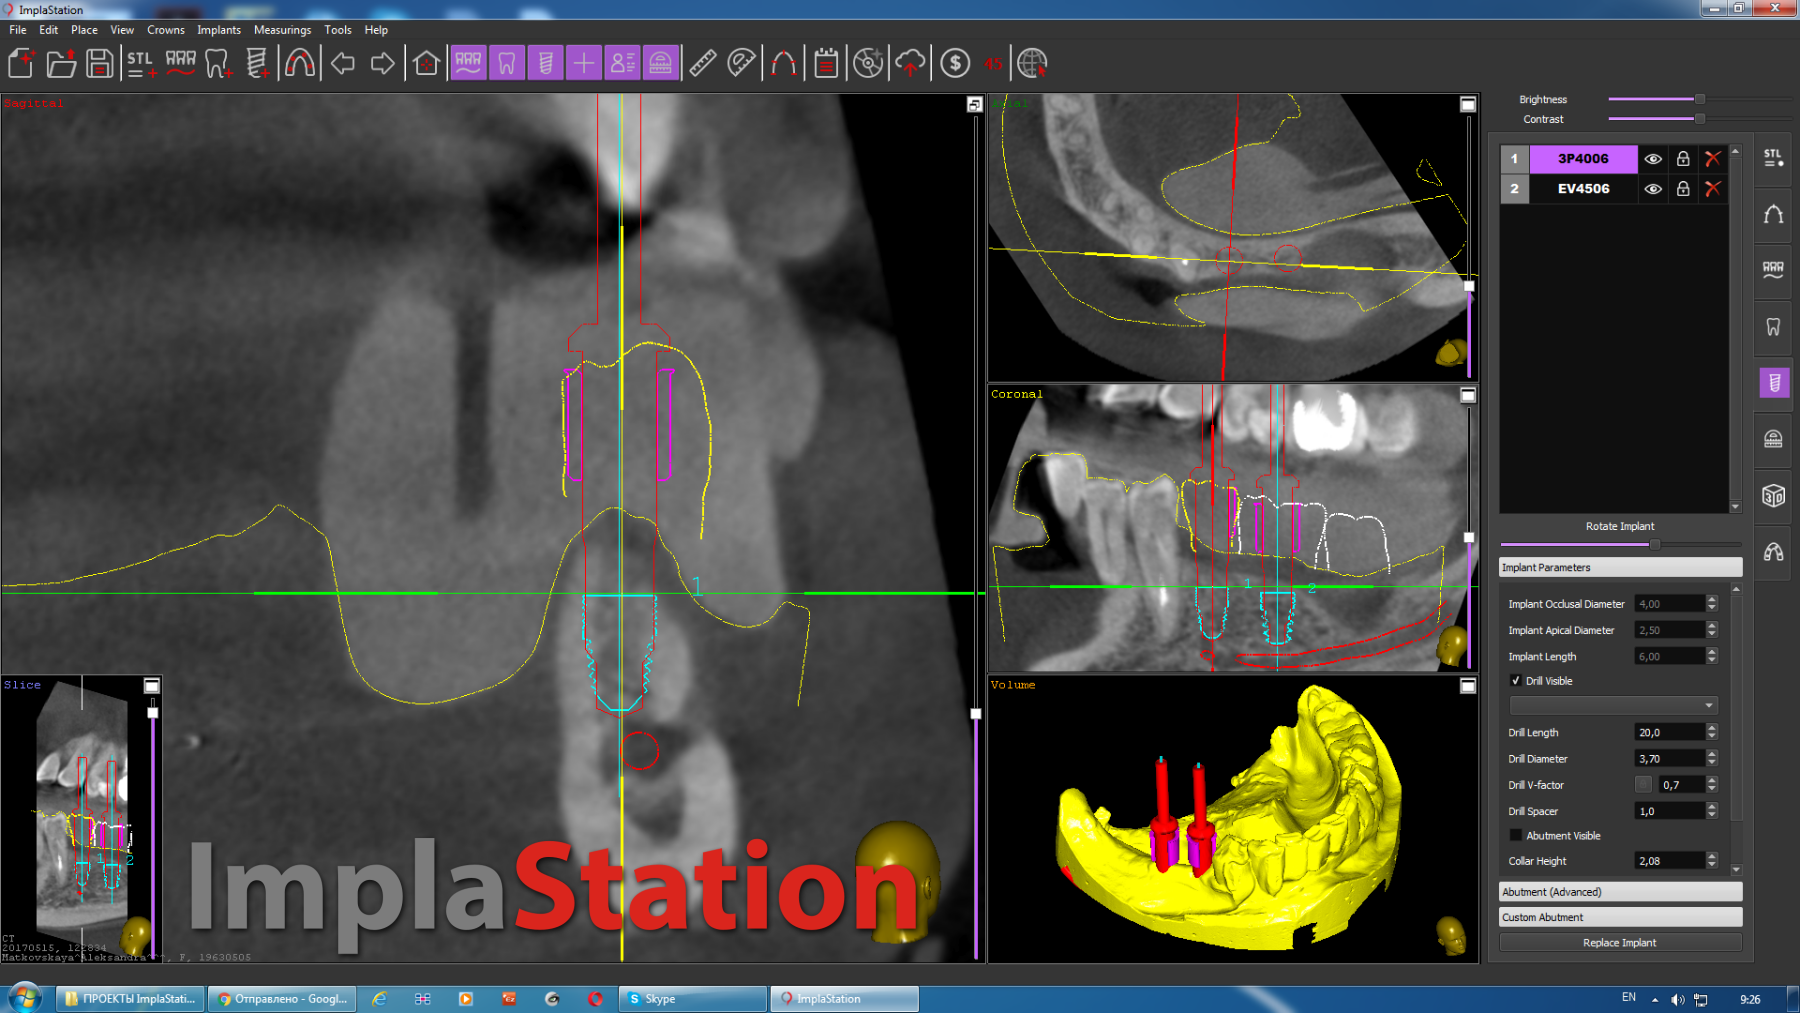
Task: Open the Tools menu
Action: pyautogui.click(x=338, y=30)
